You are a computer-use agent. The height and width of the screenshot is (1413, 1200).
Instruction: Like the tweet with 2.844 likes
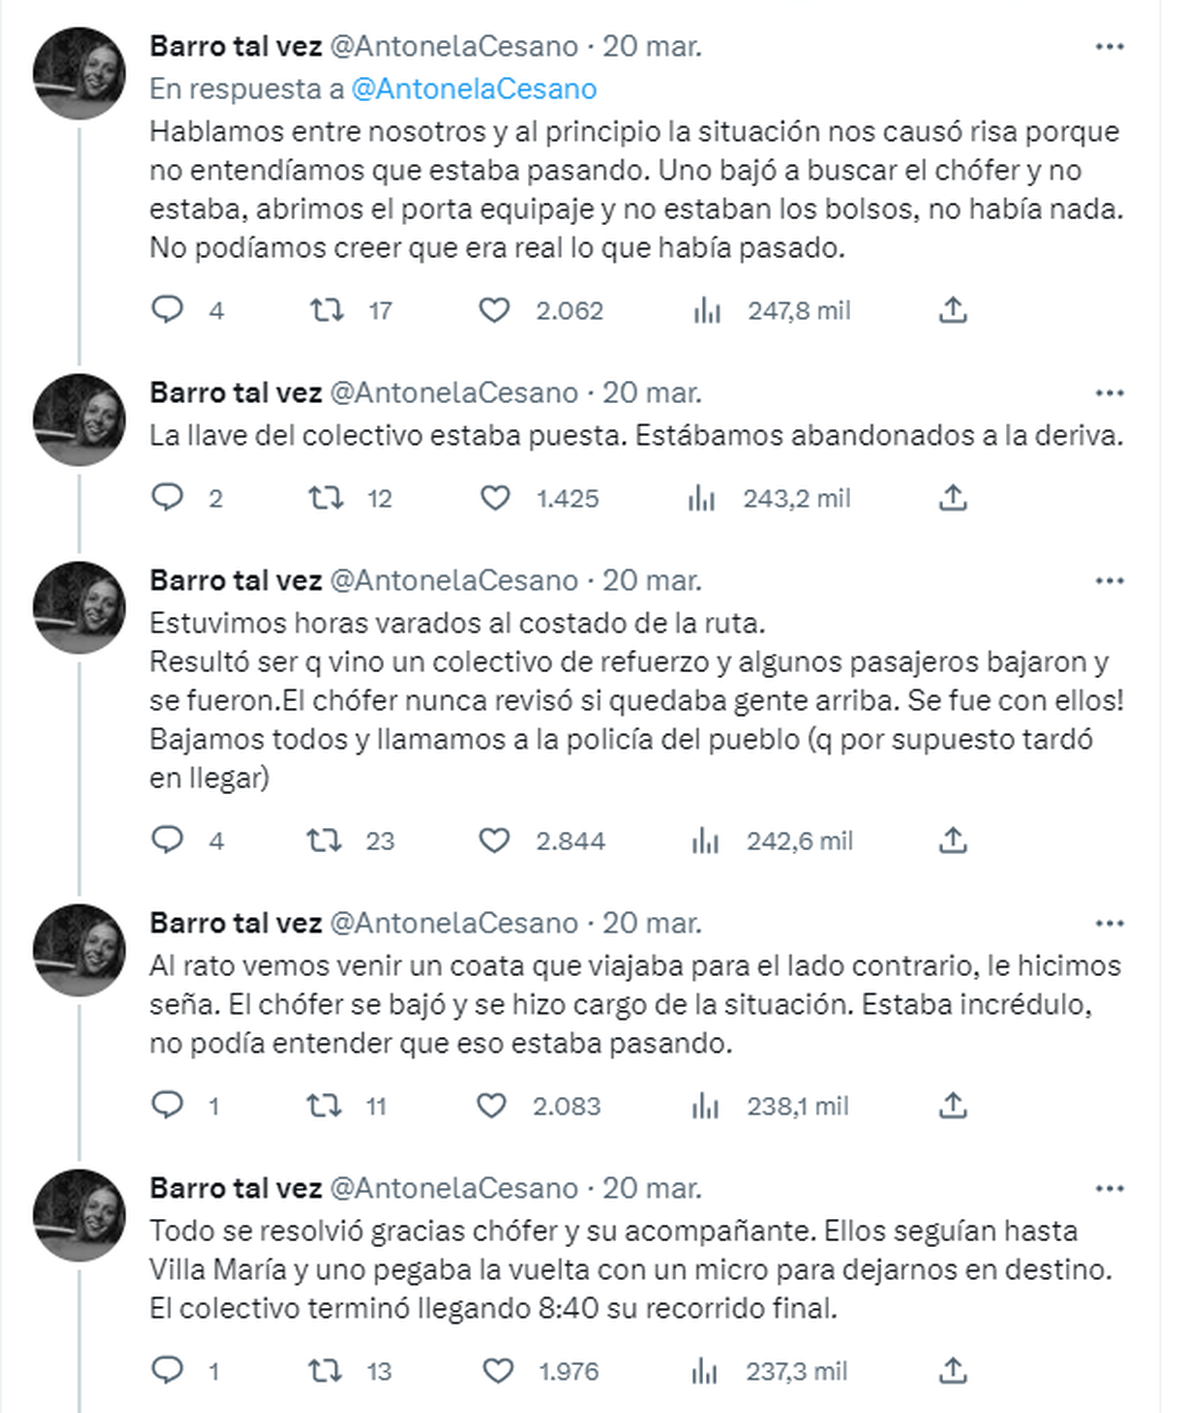click(x=494, y=841)
